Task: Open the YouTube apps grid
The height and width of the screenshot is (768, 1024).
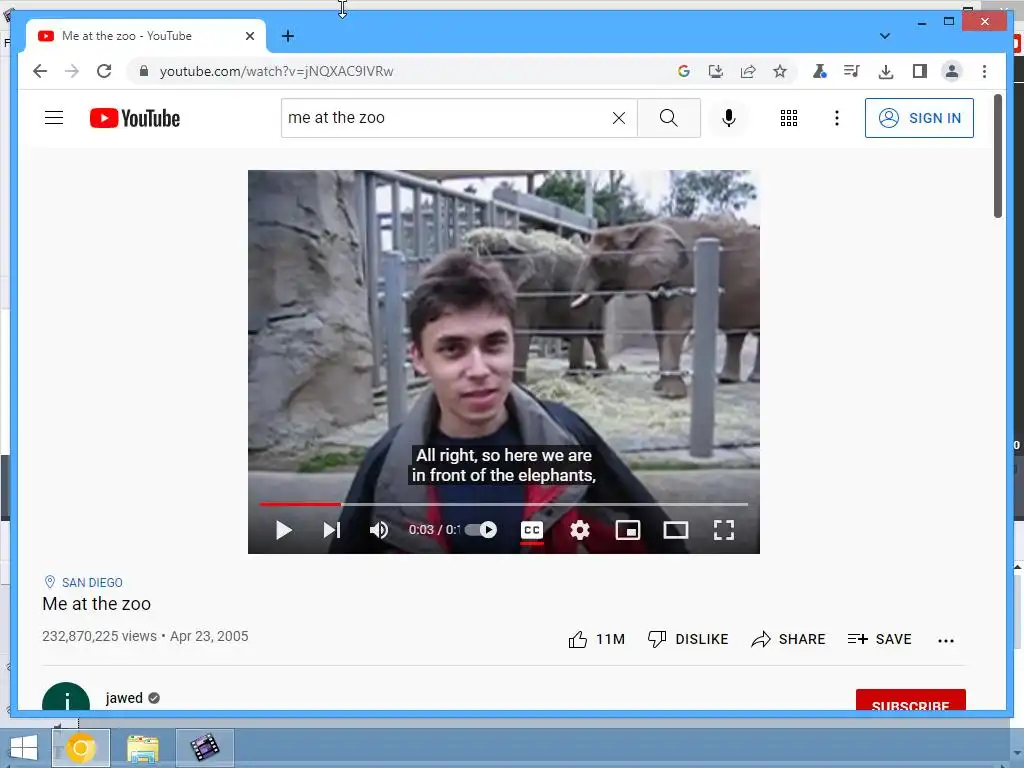Action: 789,118
